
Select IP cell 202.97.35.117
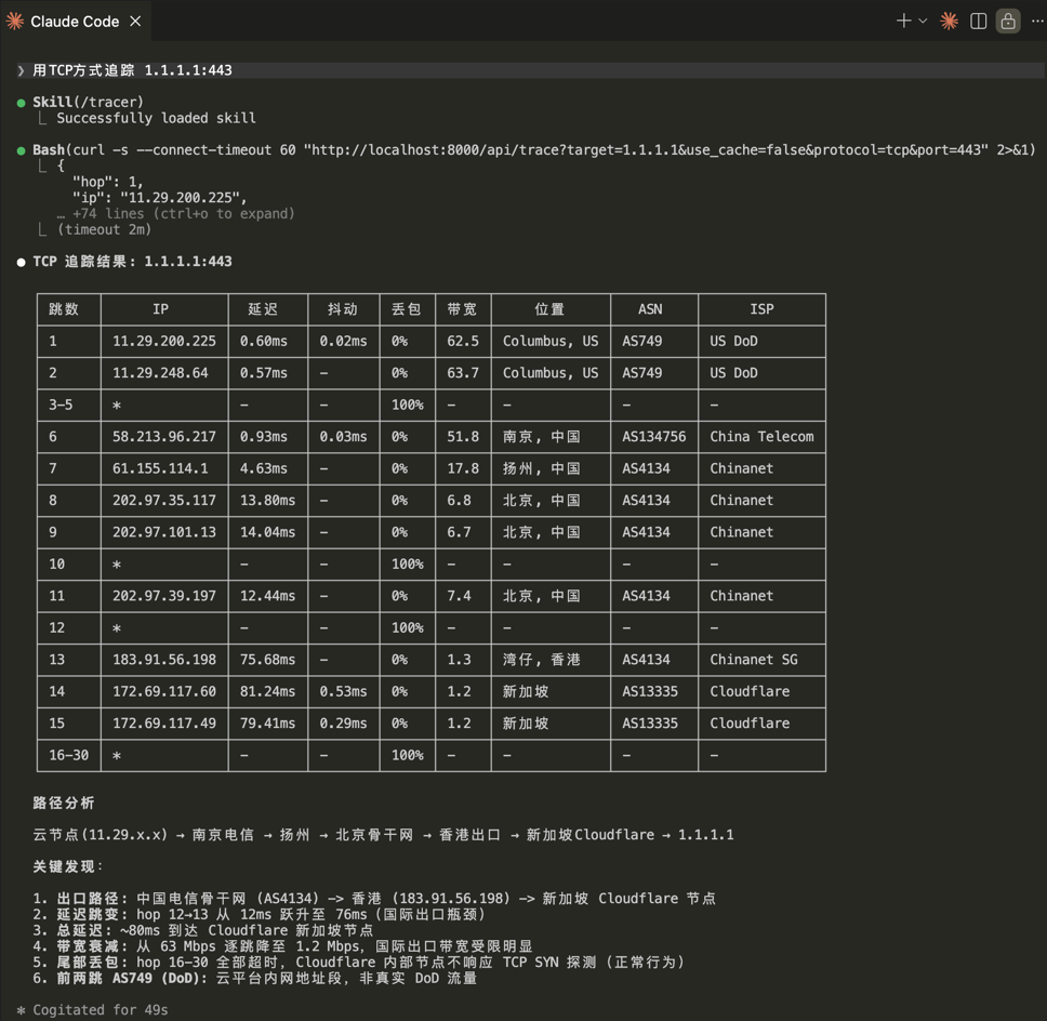pos(164,501)
